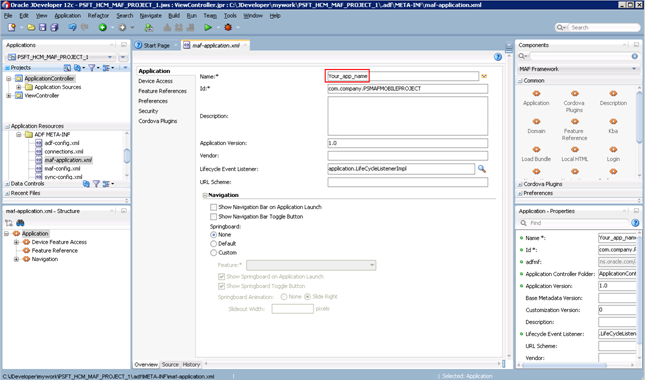The height and width of the screenshot is (381, 646).
Task: Click the Open folder toolbar icon
Action: [x=31, y=28]
